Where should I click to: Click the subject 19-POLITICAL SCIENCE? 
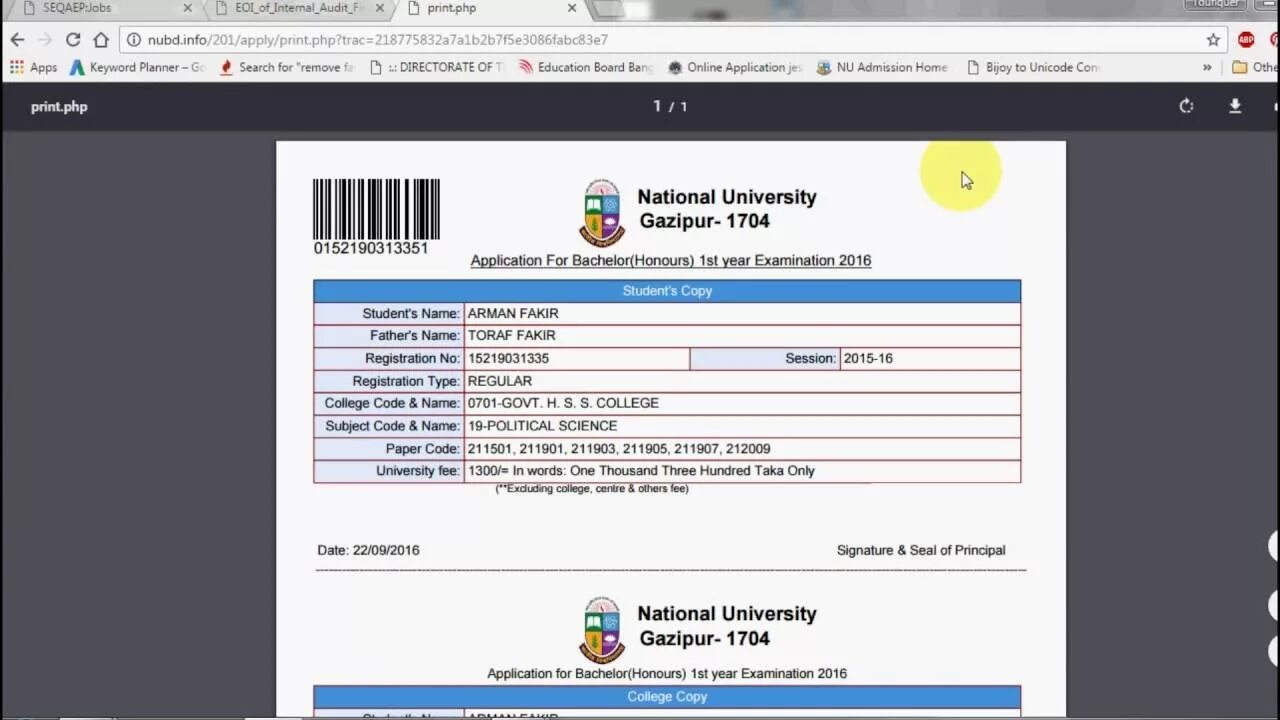coord(542,425)
